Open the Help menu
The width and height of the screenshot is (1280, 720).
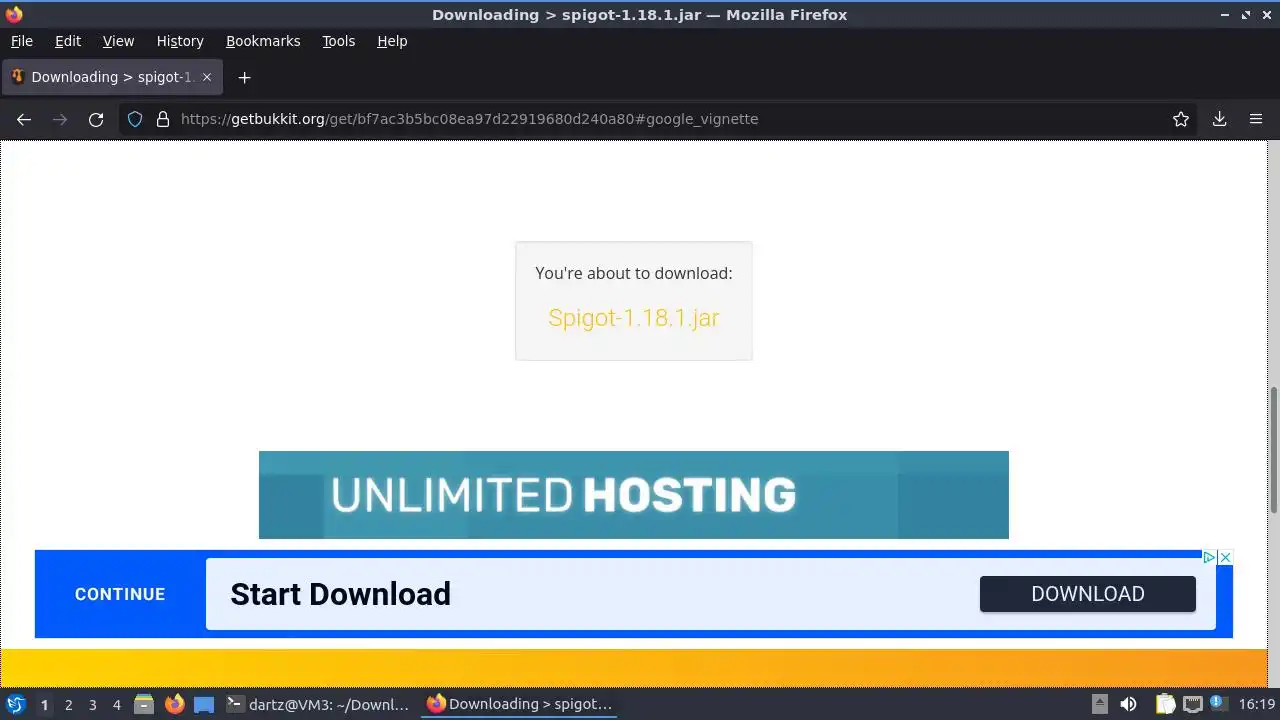pos(392,41)
